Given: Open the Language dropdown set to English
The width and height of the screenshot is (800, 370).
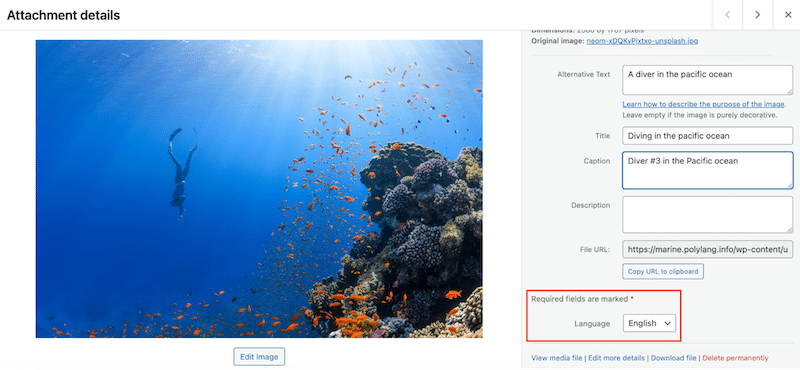Looking at the screenshot, I should pyautogui.click(x=649, y=323).
